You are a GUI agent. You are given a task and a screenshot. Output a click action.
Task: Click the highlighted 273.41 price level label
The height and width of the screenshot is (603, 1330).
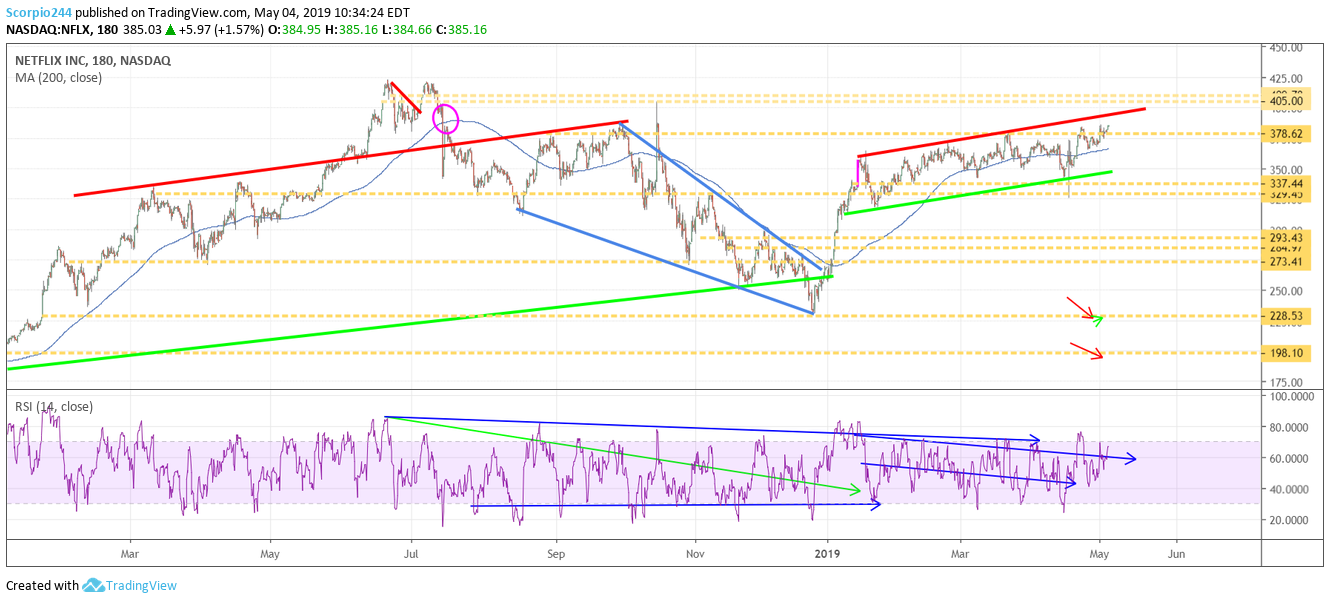pyautogui.click(x=1284, y=262)
